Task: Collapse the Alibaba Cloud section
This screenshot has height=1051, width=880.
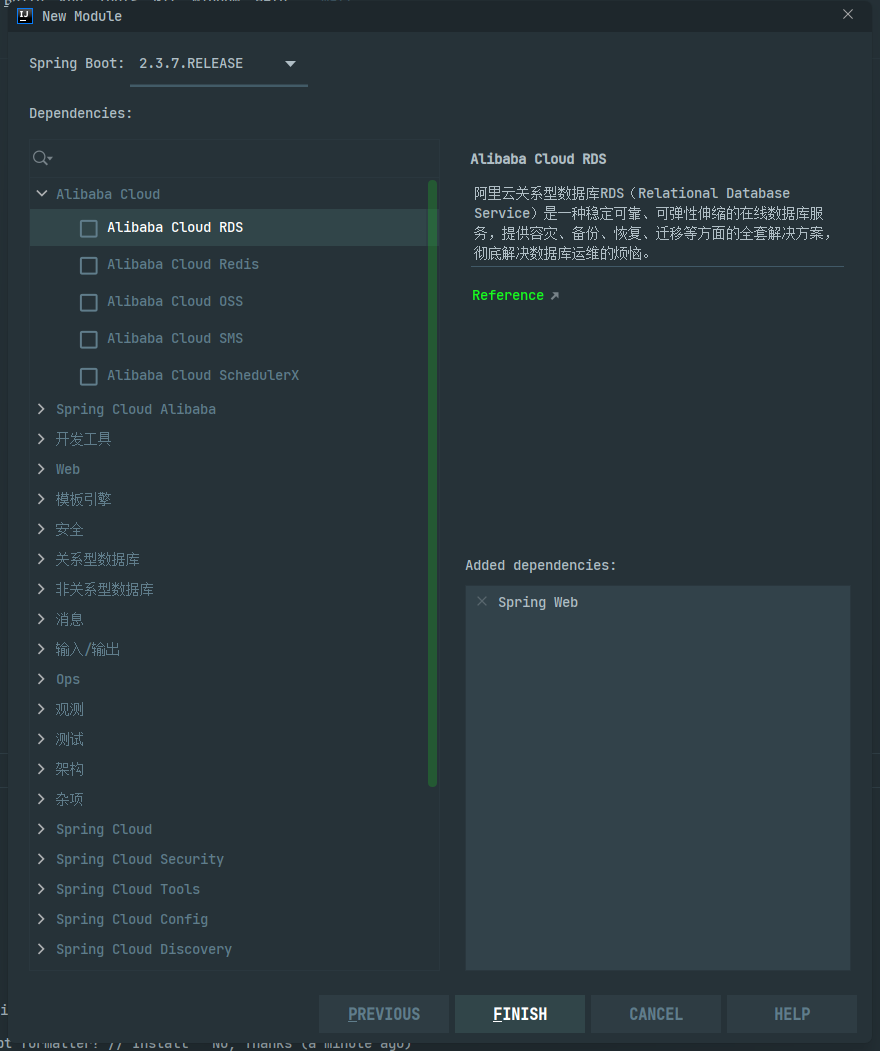Action: coord(41,193)
